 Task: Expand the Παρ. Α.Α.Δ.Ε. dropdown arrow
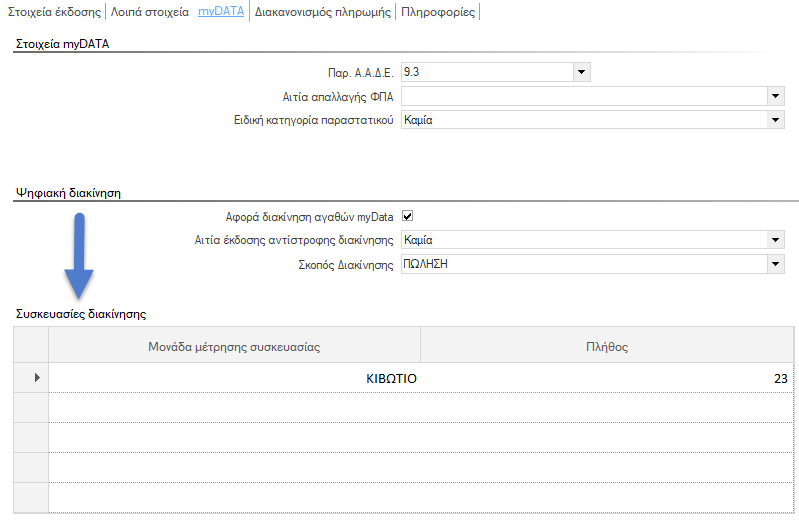tap(581, 72)
